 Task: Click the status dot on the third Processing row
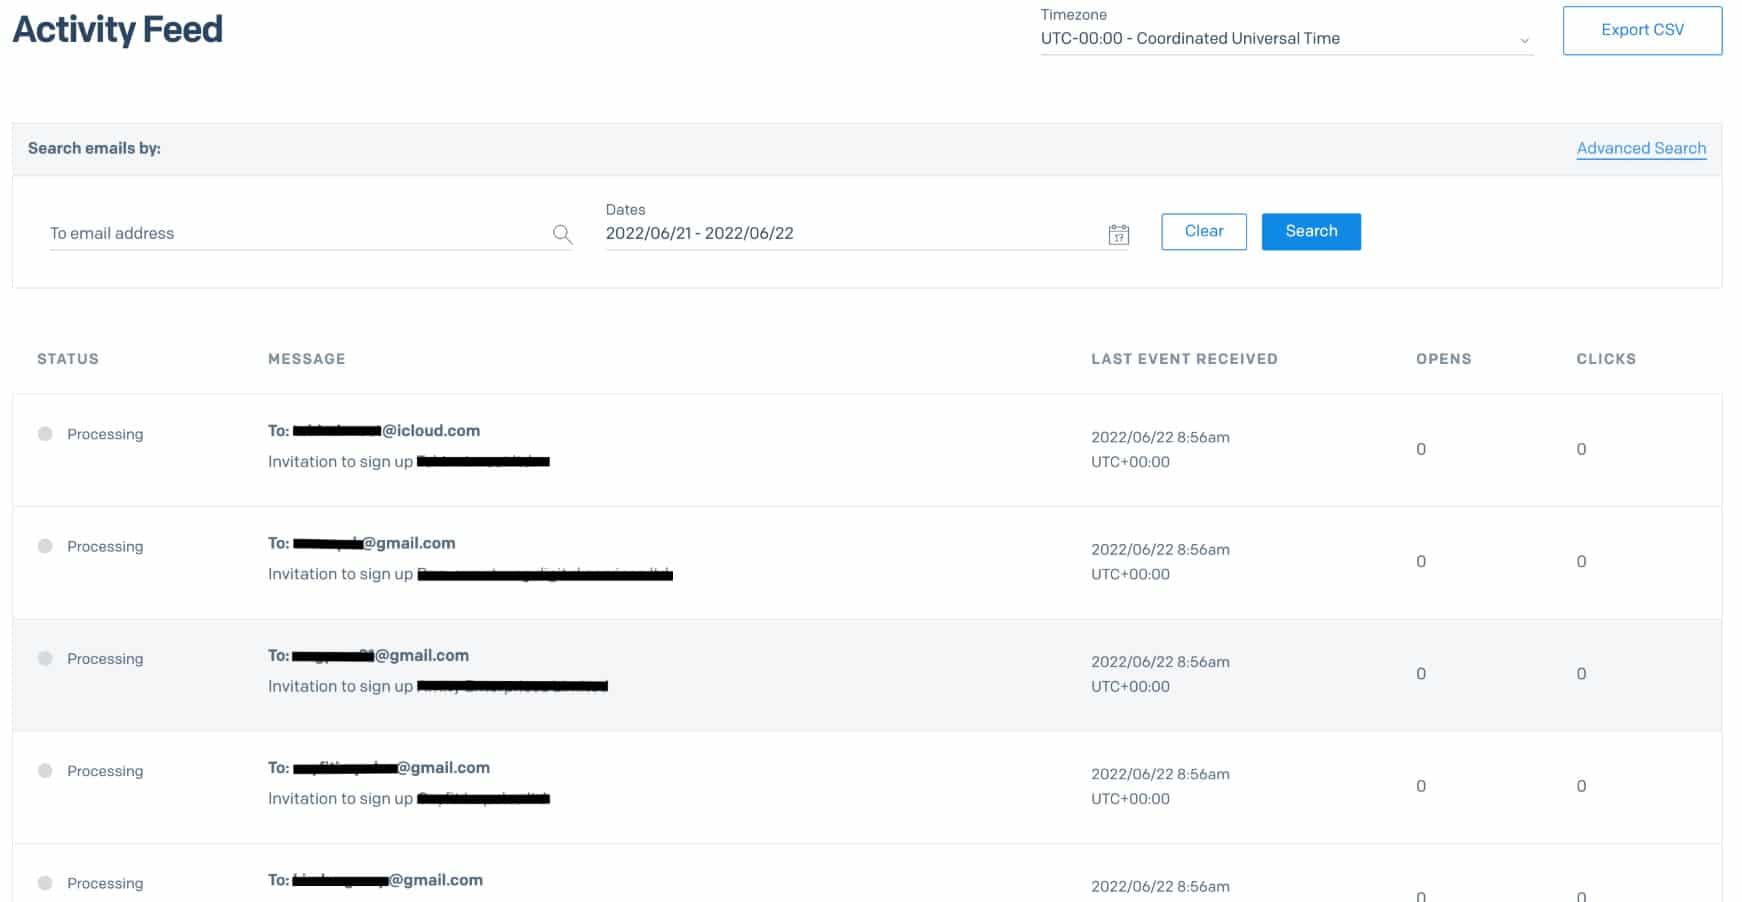pos(44,658)
